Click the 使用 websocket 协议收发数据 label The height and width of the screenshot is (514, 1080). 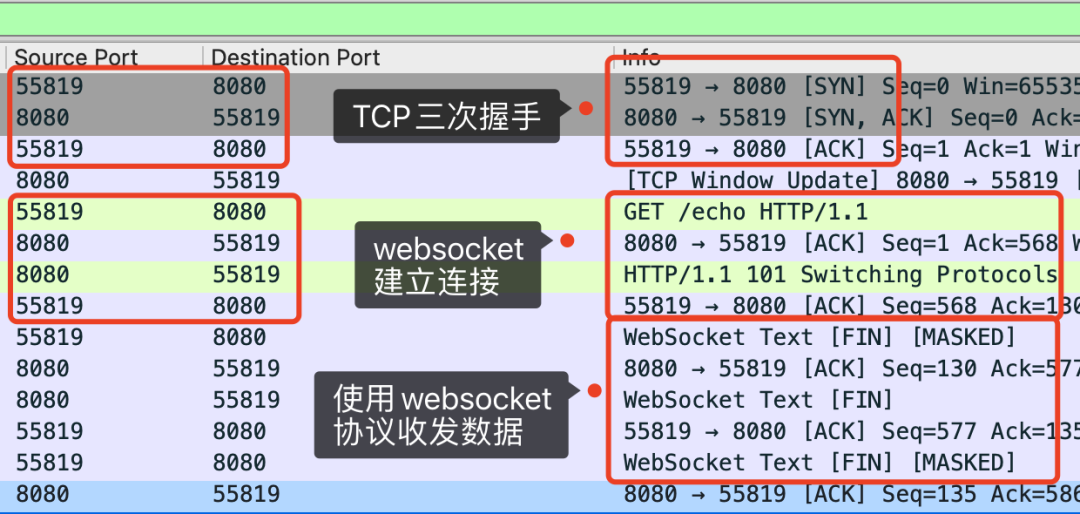tap(442, 415)
